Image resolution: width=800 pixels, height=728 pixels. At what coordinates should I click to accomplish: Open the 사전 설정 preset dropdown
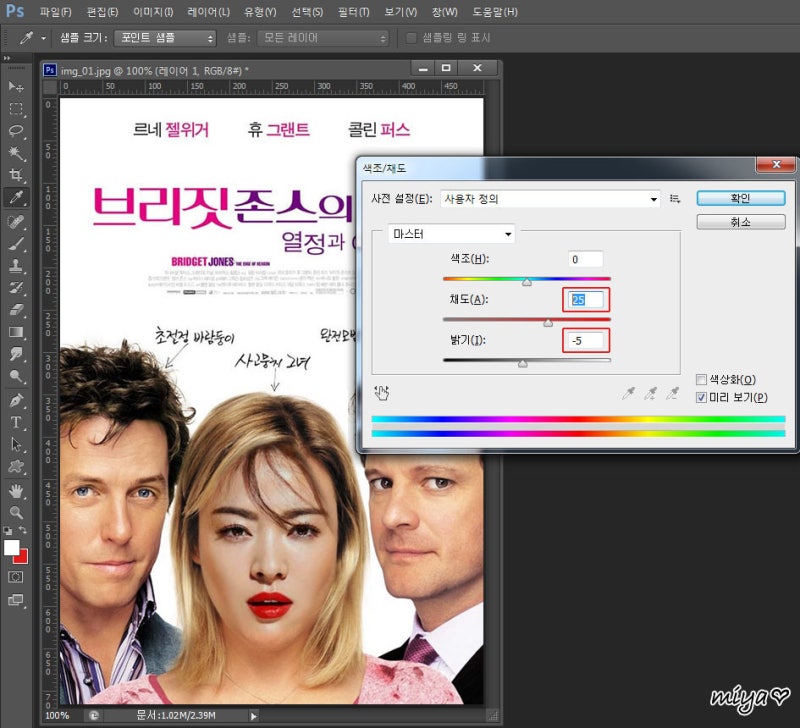[x=550, y=198]
